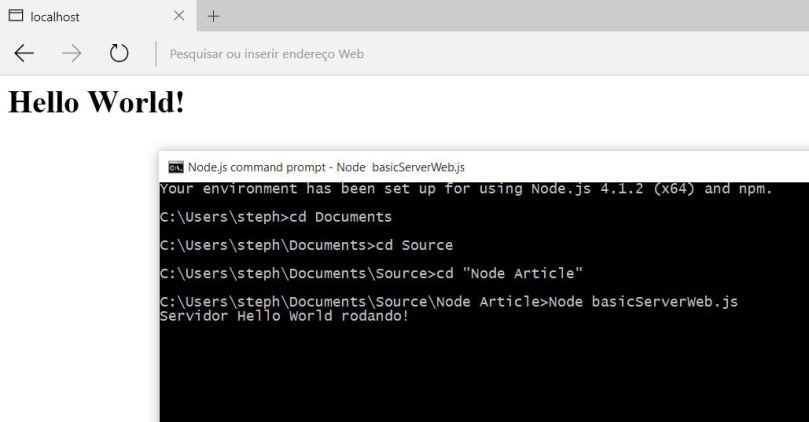This screenshot has width=809, height=422.
Task: Click the Hello World! heading
Action: point(96,102)
